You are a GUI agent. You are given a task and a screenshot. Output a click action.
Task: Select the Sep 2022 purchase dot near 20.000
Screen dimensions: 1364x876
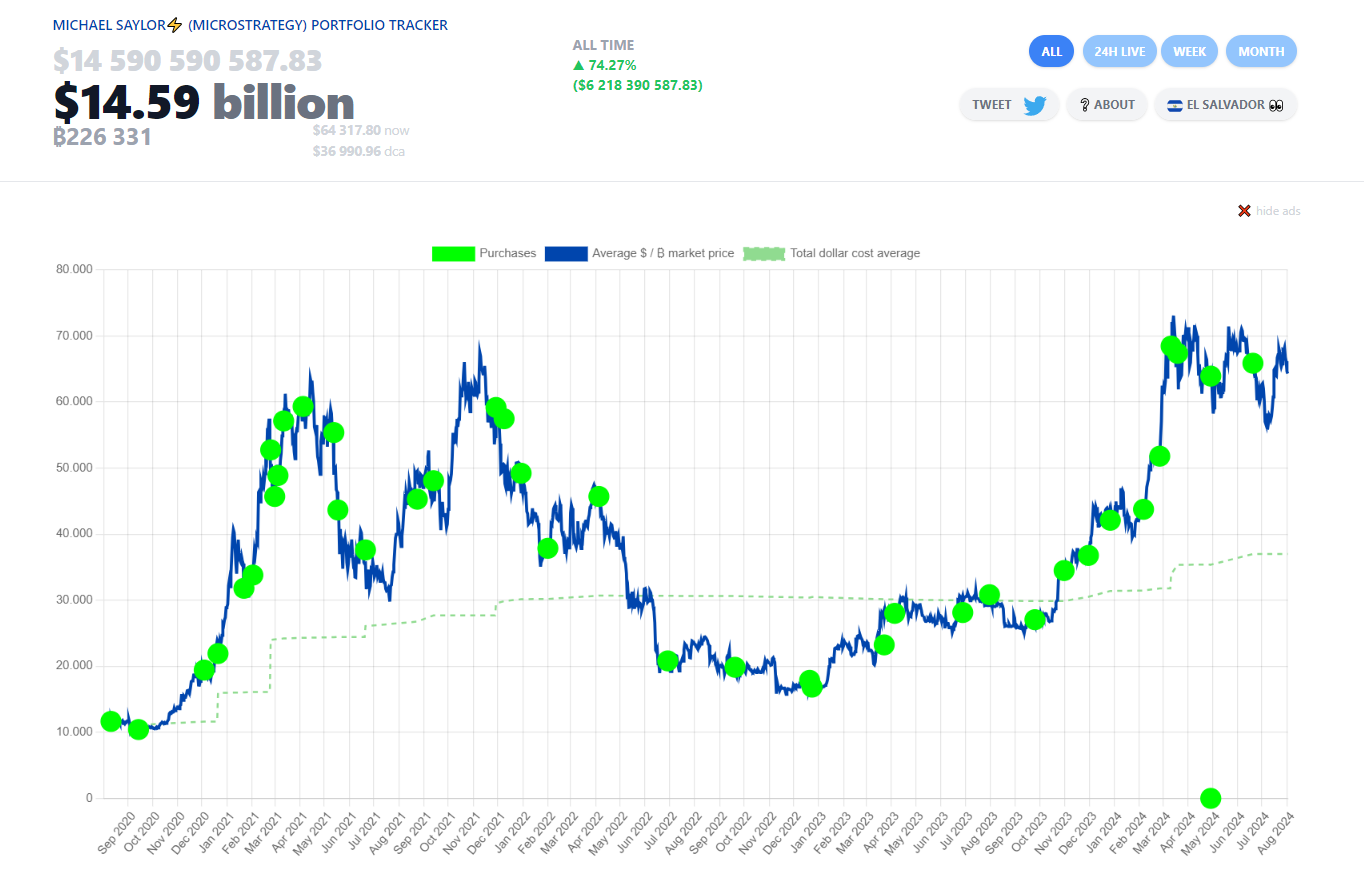[x=735, y=667]
